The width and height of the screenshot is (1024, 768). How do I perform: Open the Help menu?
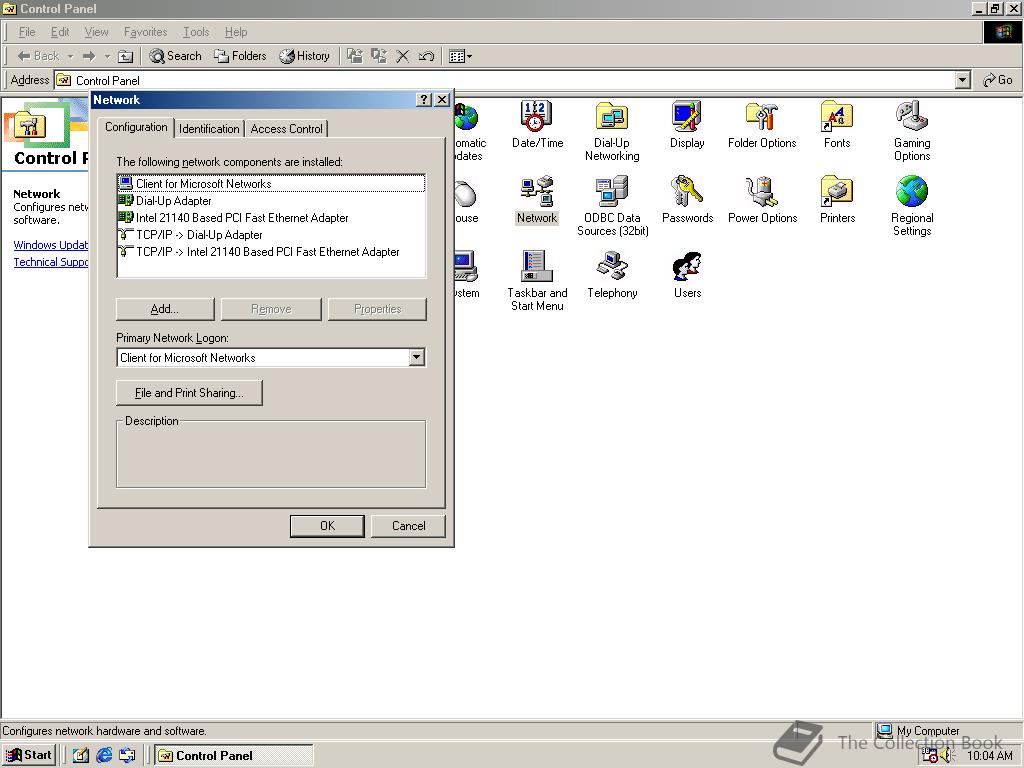click(236, 32)
